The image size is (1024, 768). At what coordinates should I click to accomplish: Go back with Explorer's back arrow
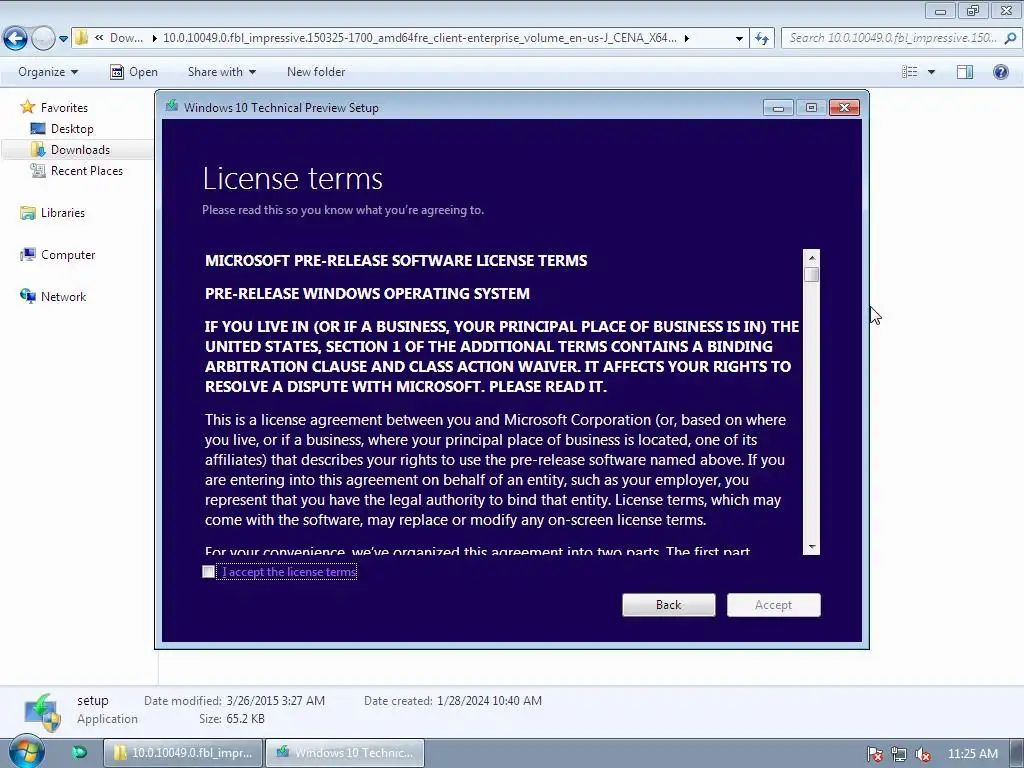pos(16,39)
